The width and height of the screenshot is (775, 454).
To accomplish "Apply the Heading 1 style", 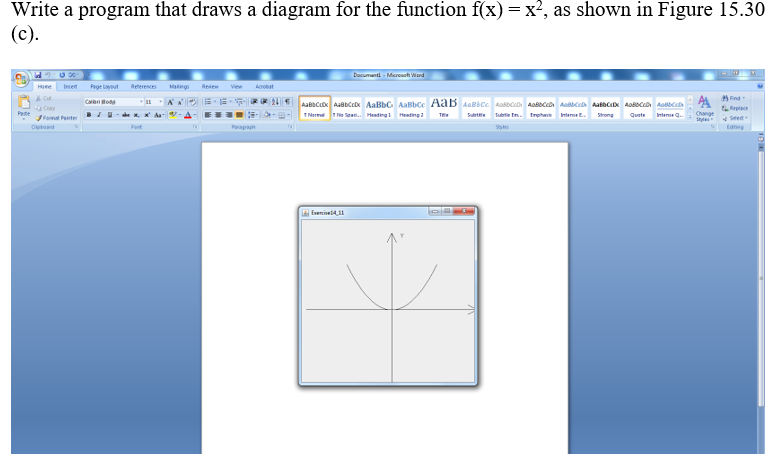I will 379,108.
